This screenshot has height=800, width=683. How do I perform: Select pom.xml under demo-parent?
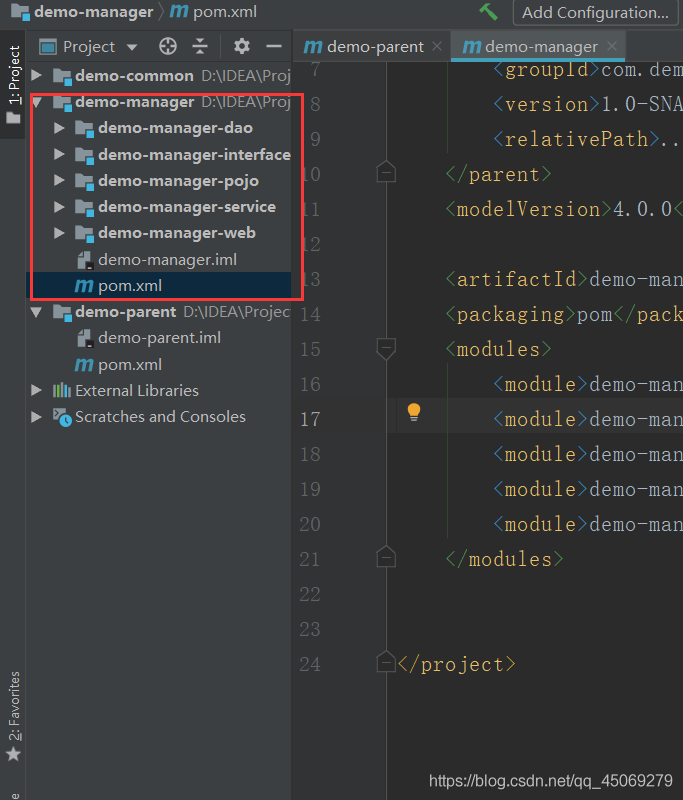point(130,365)
